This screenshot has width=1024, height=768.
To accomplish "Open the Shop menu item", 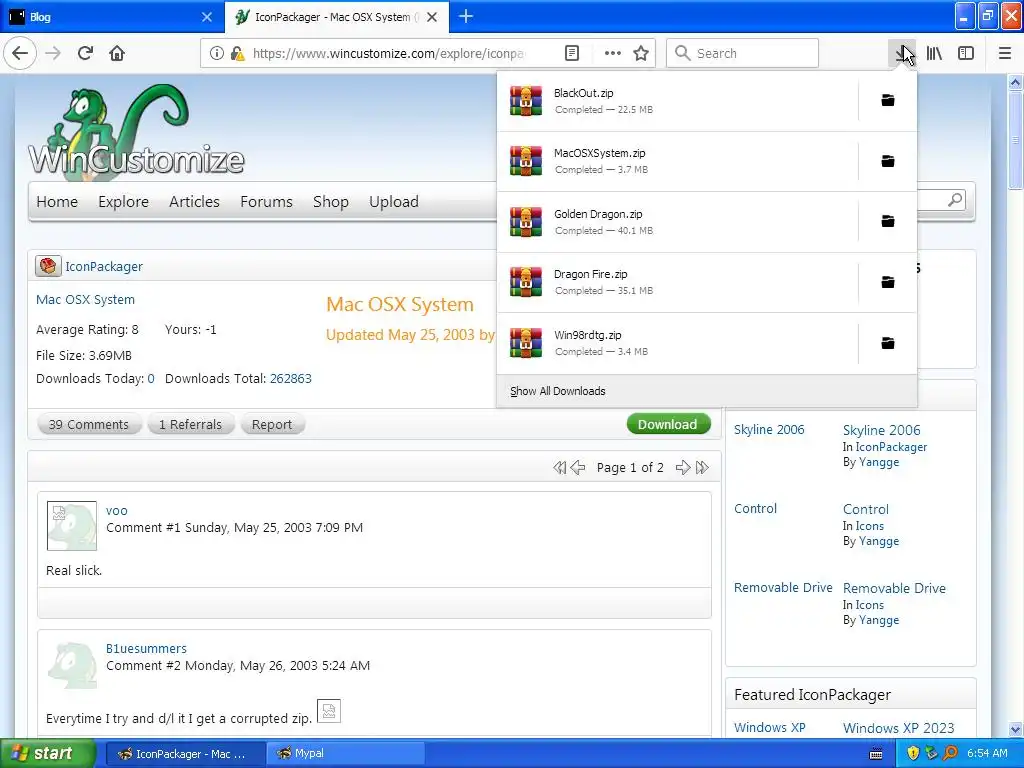I will 330,202.
